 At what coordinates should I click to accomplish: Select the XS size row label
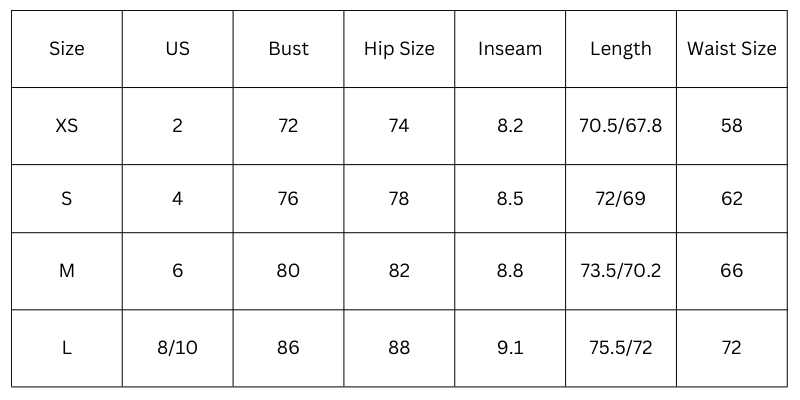(67, 126)
